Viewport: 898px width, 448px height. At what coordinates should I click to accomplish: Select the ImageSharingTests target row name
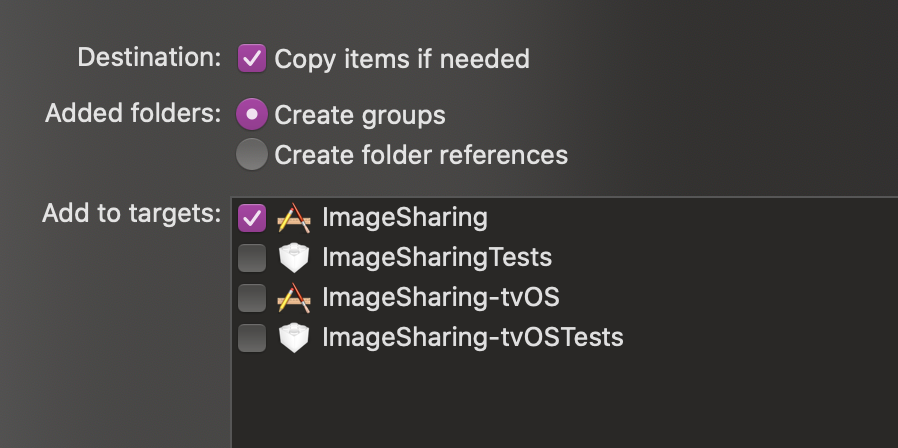tap(437, 257)
